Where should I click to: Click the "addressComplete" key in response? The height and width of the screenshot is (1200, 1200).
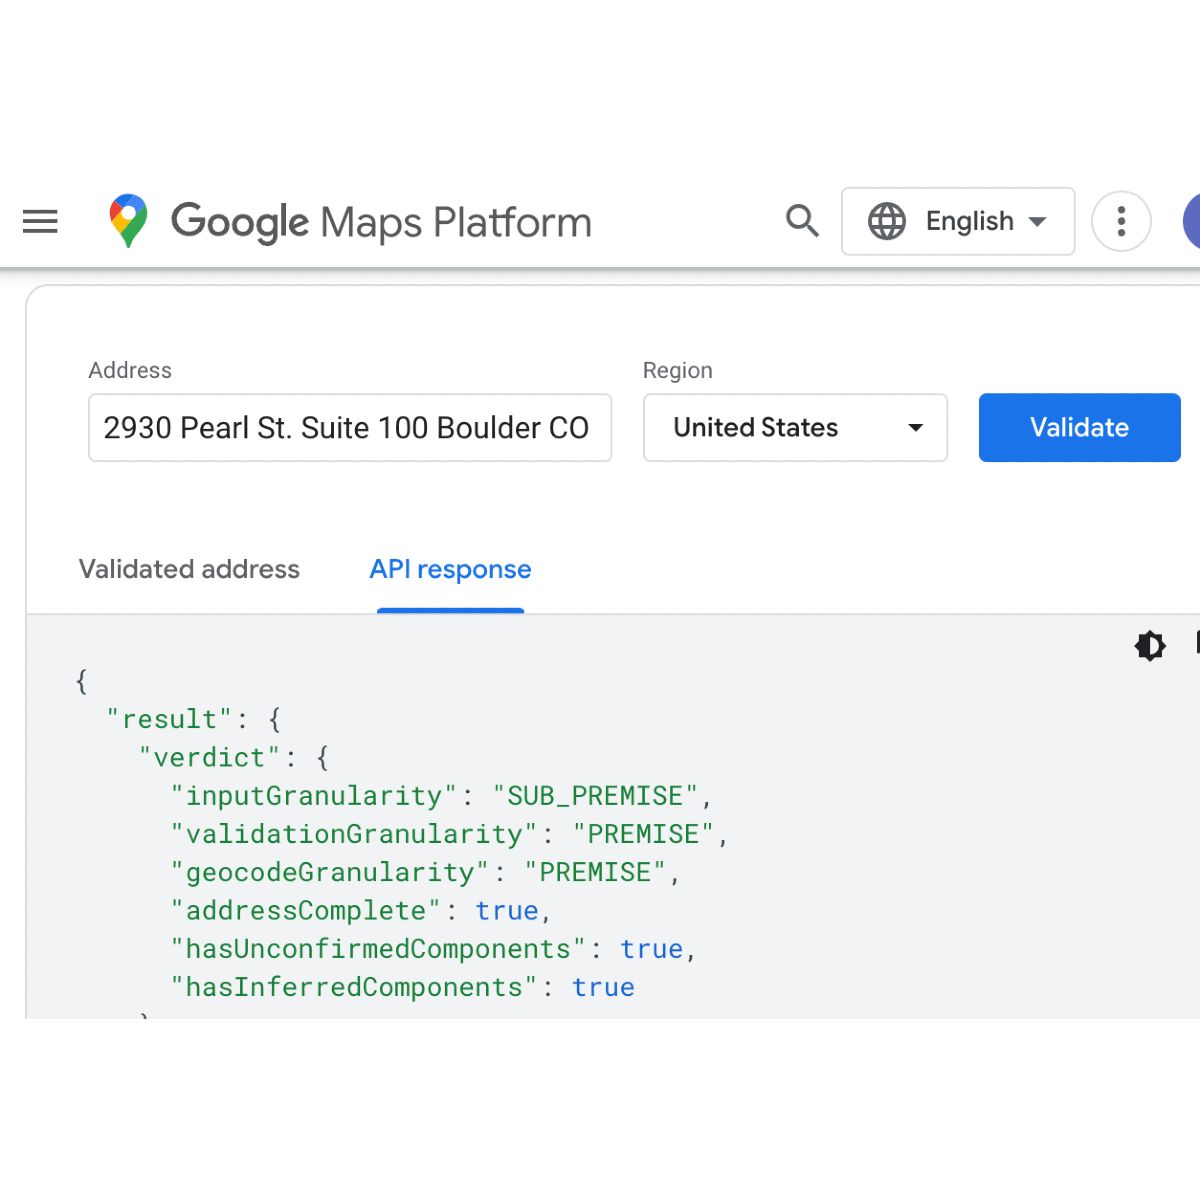click(305, 911)
